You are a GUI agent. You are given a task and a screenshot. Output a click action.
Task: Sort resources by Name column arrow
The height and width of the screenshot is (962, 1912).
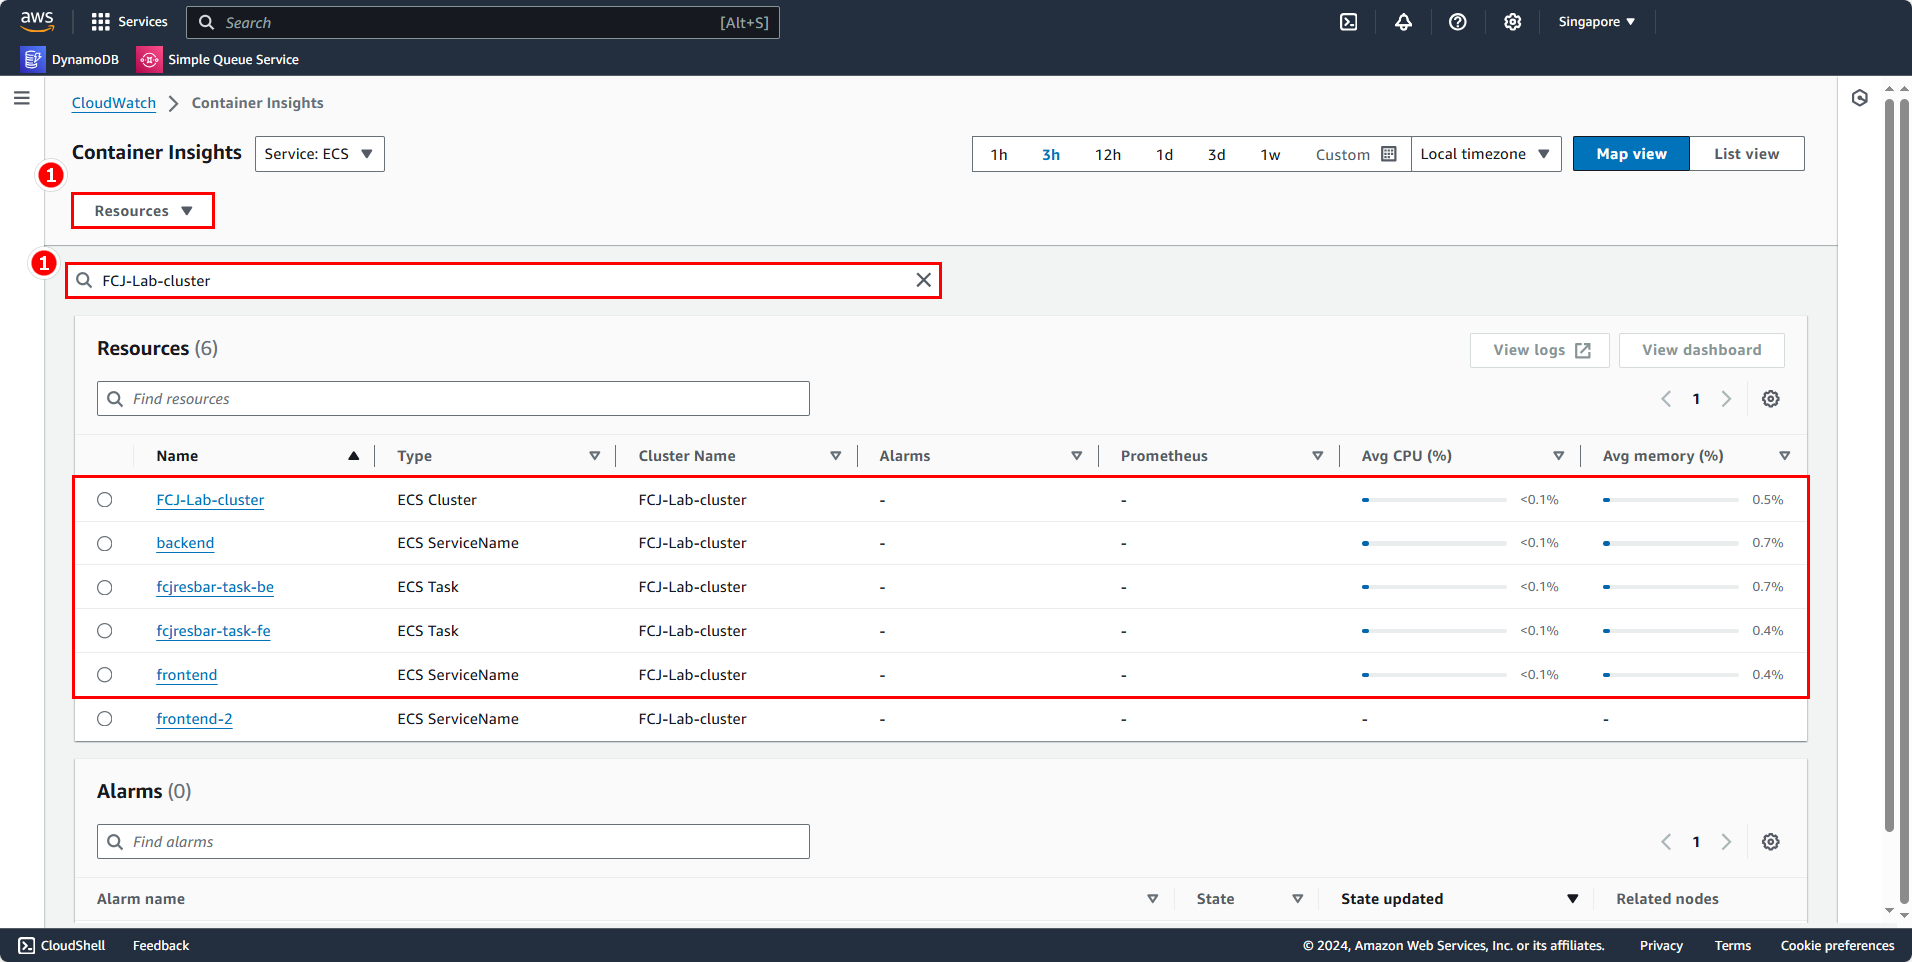pyautogui.click(x=354, y=456)
